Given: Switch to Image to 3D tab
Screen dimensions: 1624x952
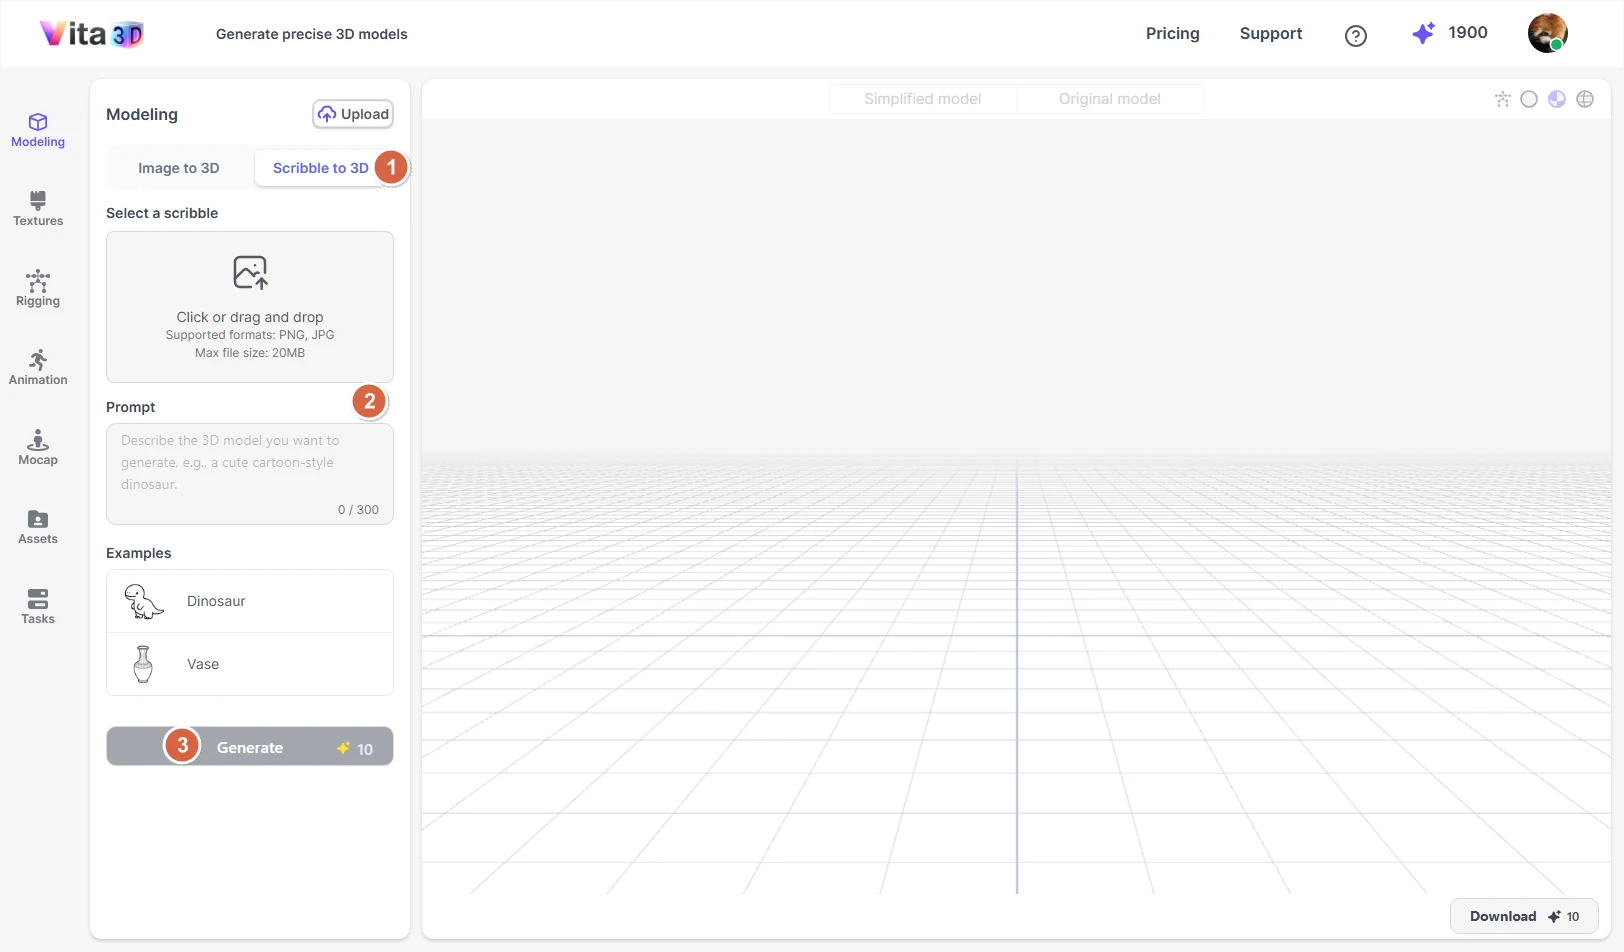Looking at the screenshot, I should coord(179,168).
